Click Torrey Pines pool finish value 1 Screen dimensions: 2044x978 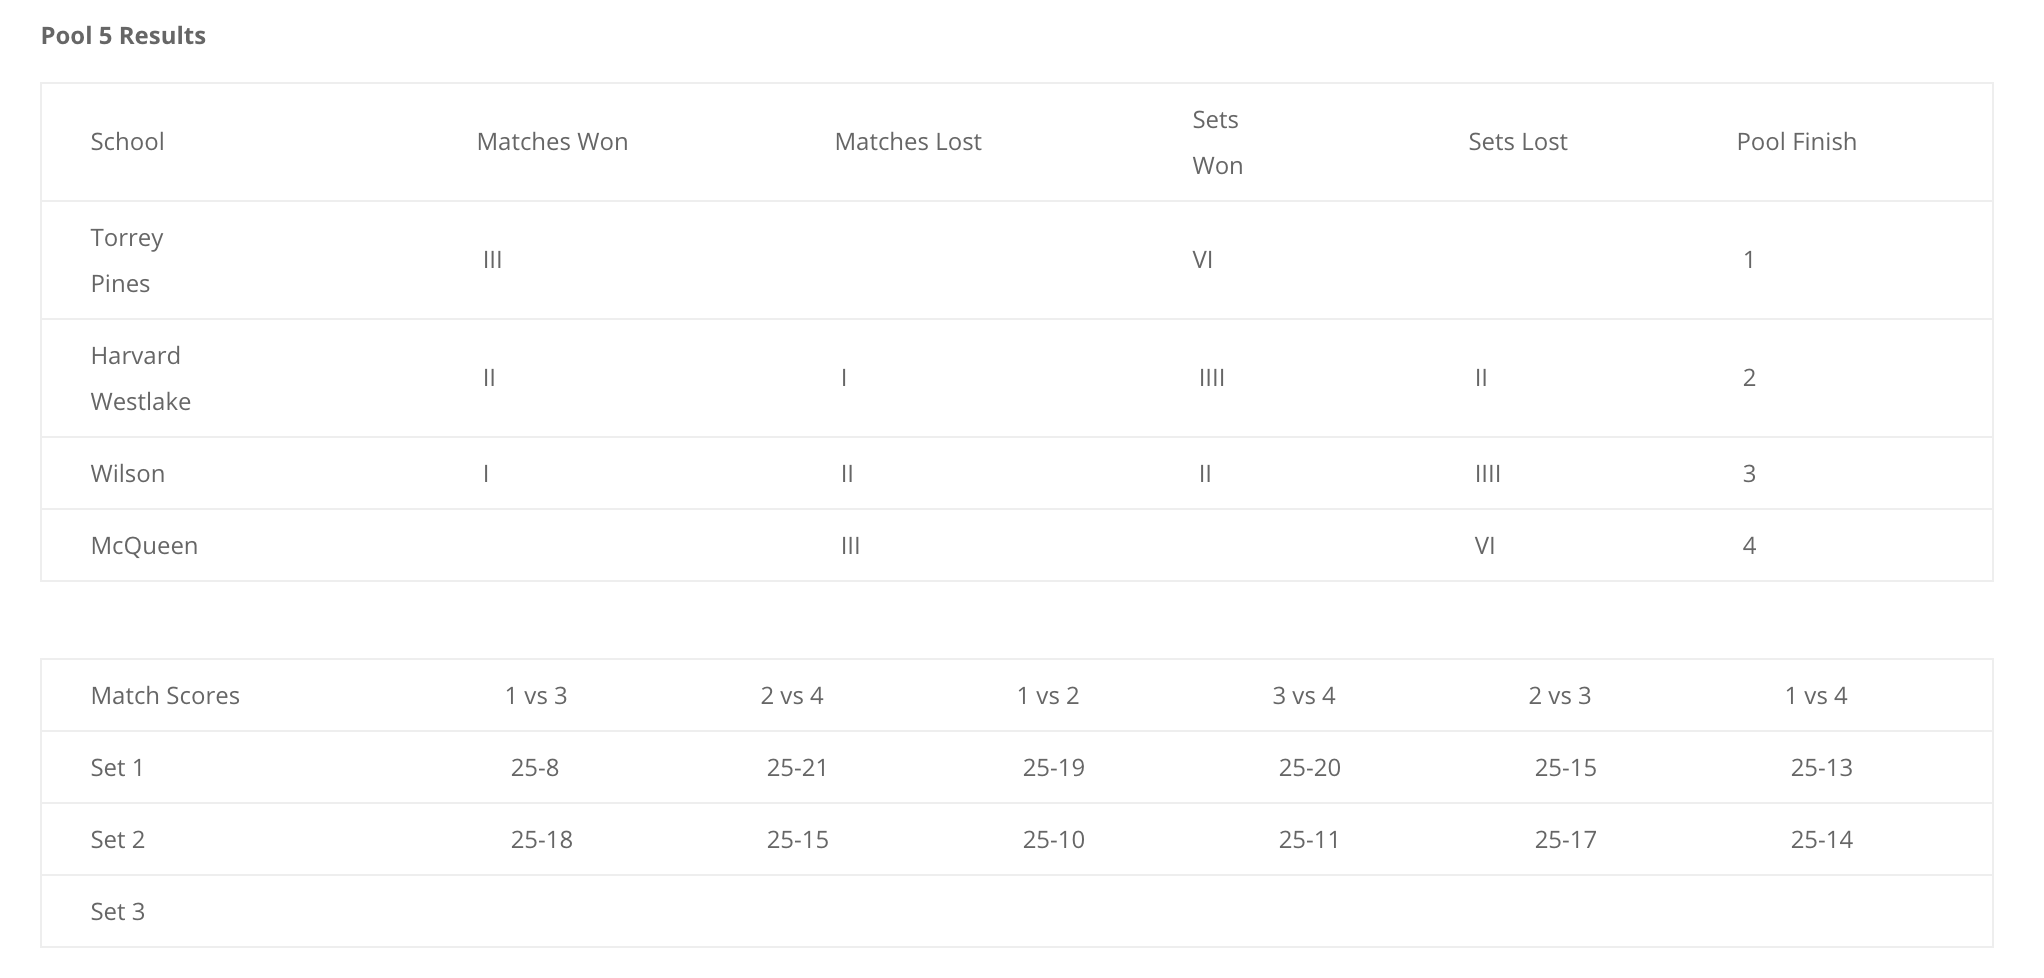(x=1748, y=260)
